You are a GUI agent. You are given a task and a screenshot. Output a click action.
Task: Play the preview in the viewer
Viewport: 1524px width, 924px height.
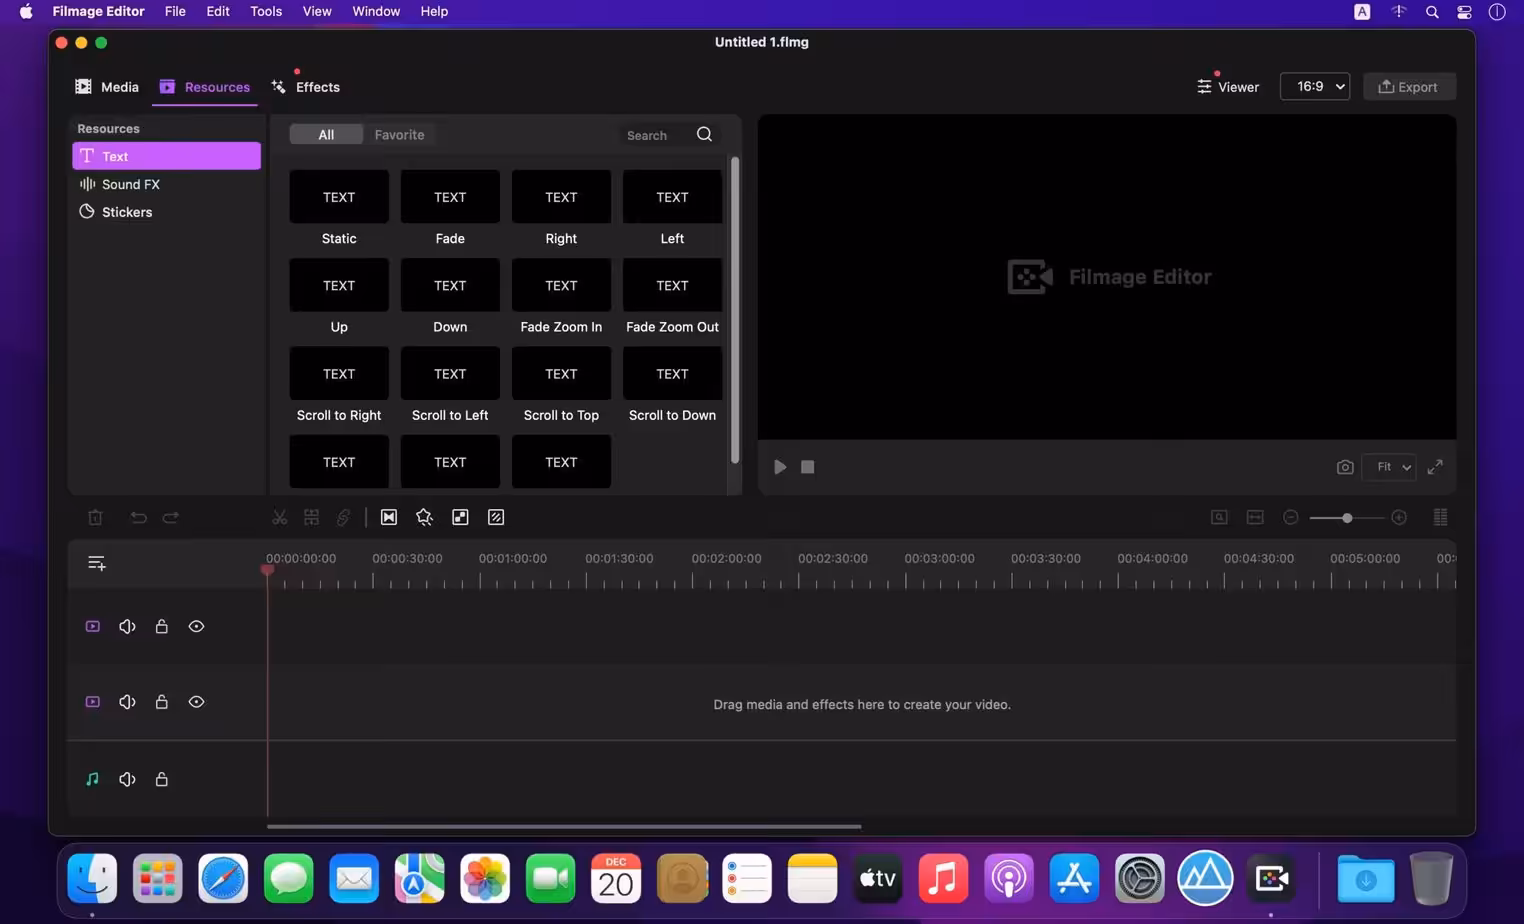point(780,467)
